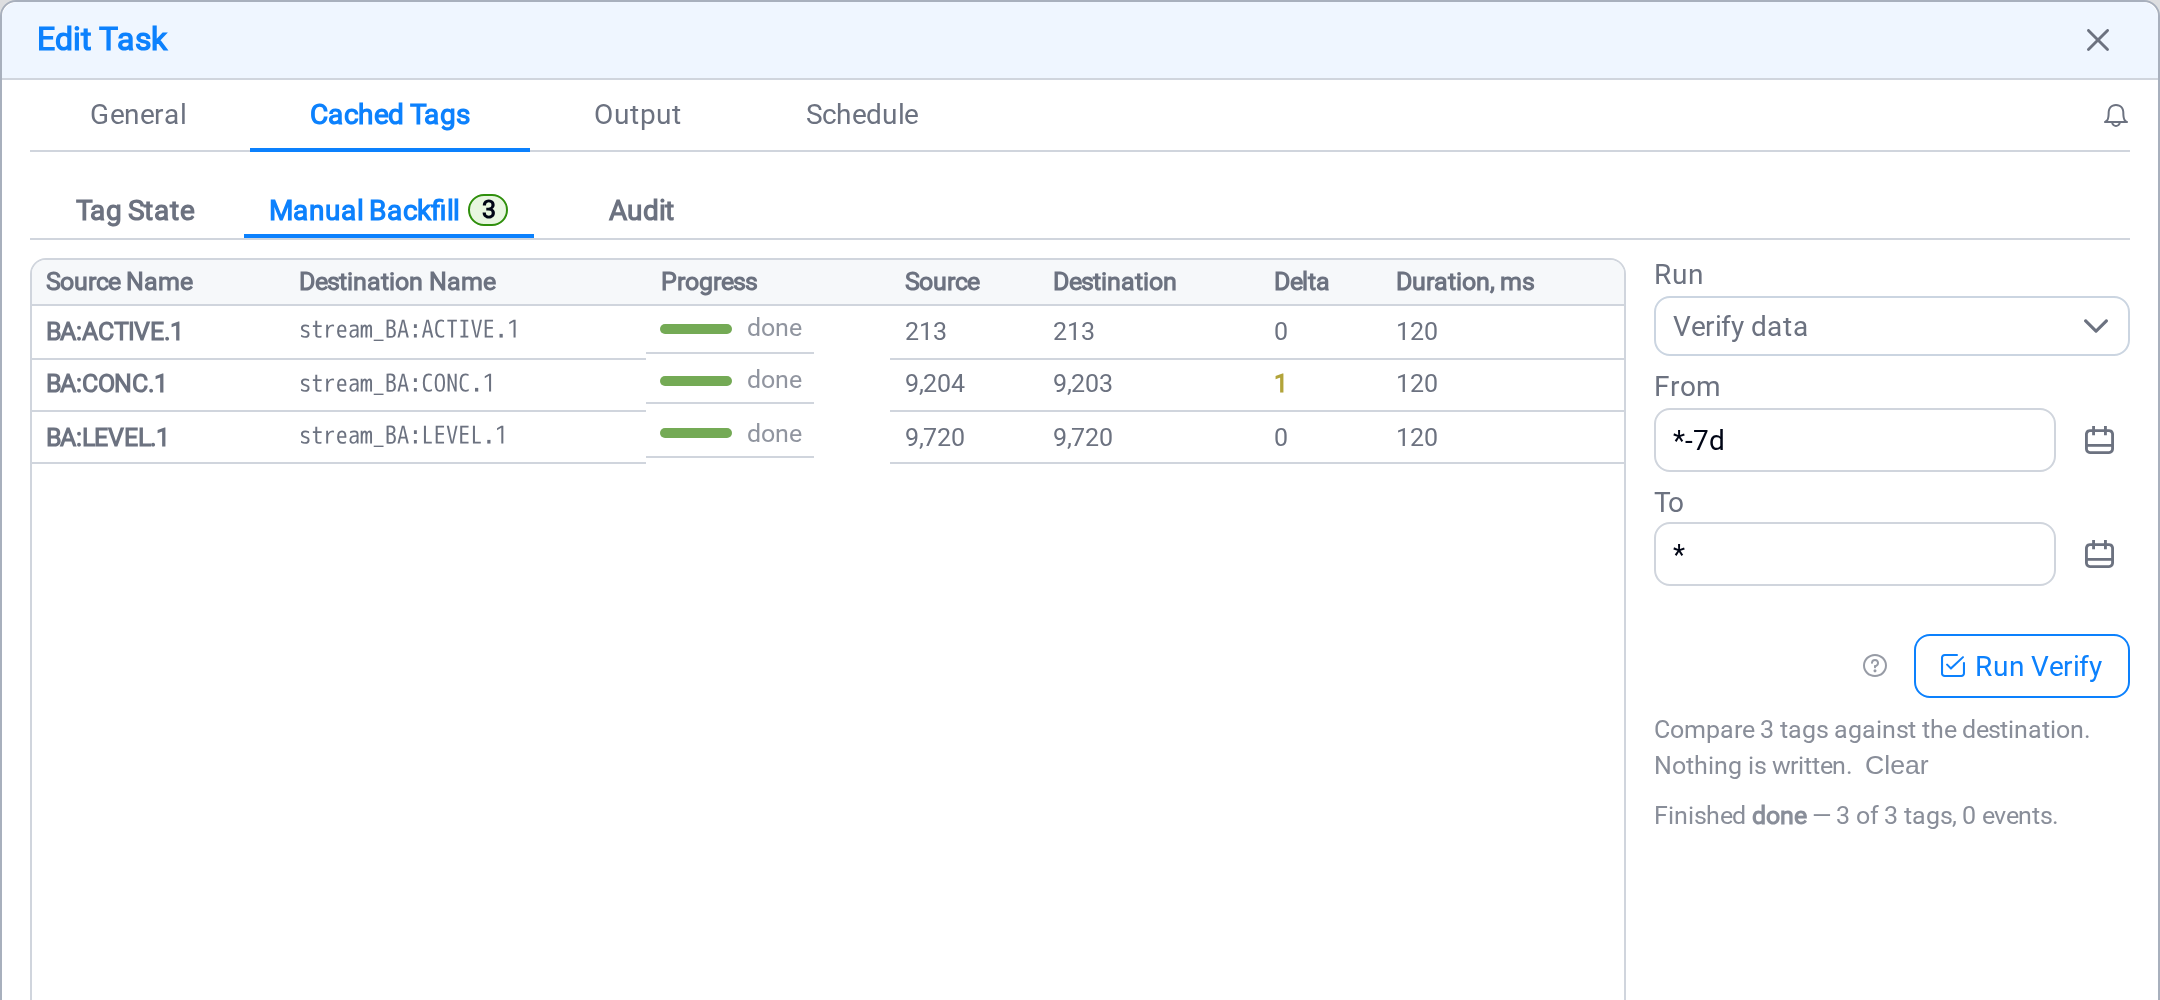Click the yellow delta value 1
This screenshot has height=1000, width=2160.
pyautogui.click(x=1280, y=384)
